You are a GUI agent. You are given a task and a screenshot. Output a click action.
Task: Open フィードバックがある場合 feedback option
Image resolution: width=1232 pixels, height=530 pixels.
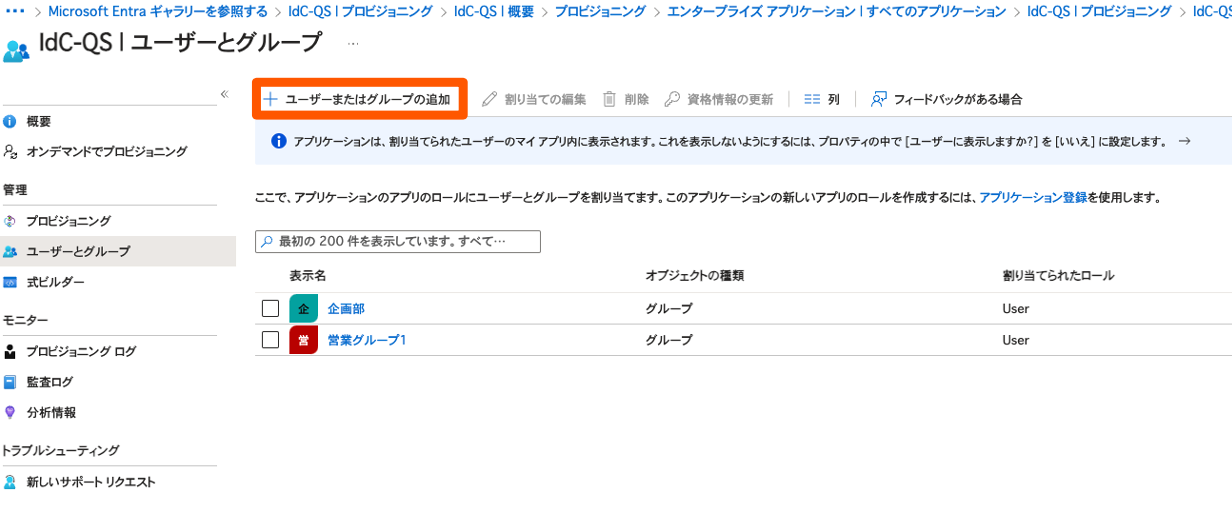click(946, 100)
